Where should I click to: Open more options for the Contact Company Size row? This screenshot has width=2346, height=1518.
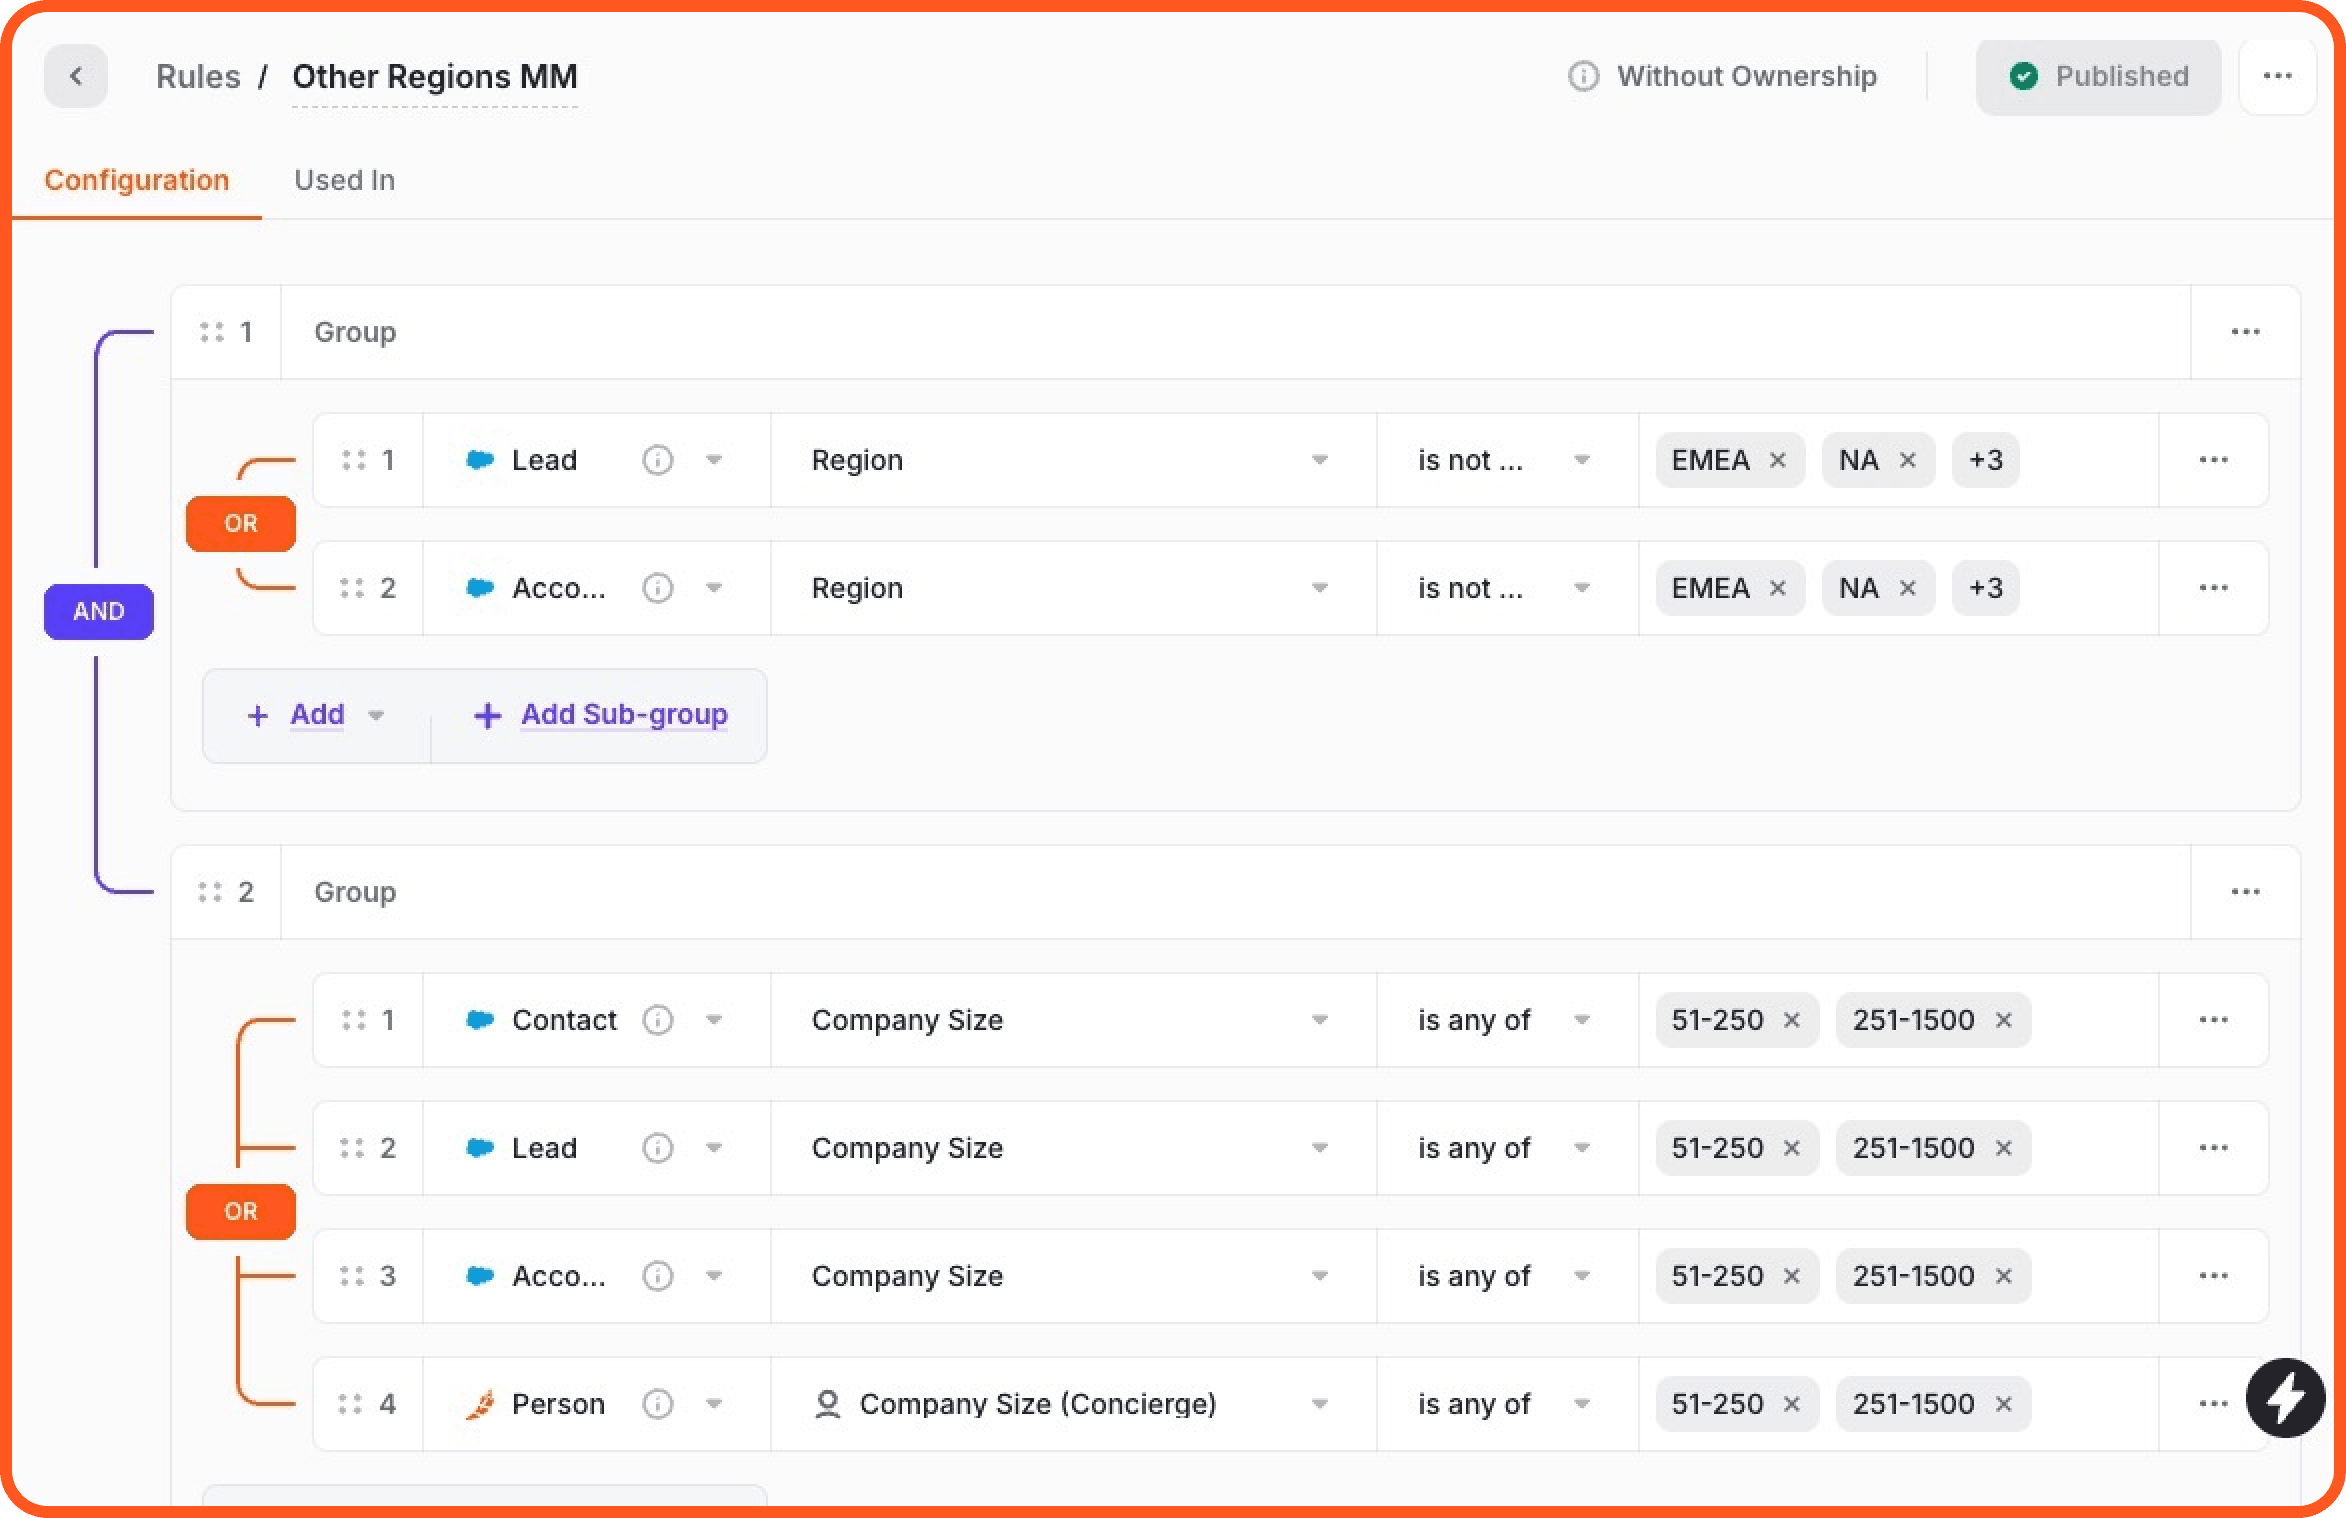2213,1020
